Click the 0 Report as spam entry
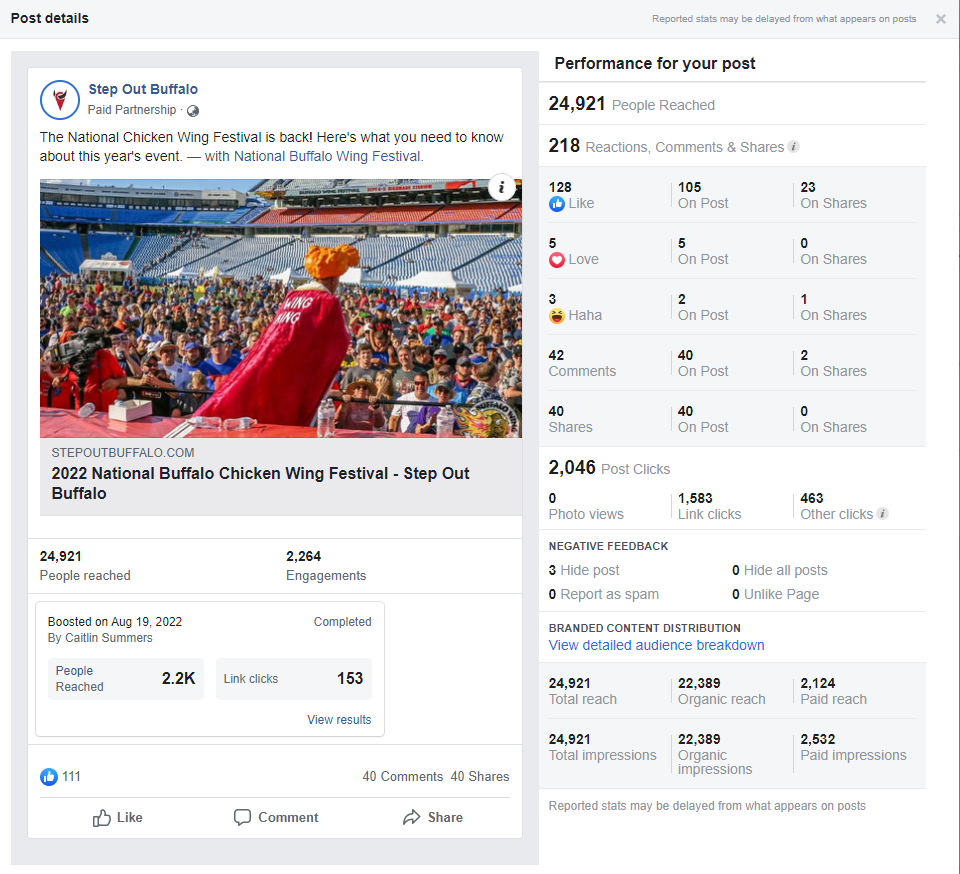Screen dimensions: 960x874 click(x=604, y=594)
